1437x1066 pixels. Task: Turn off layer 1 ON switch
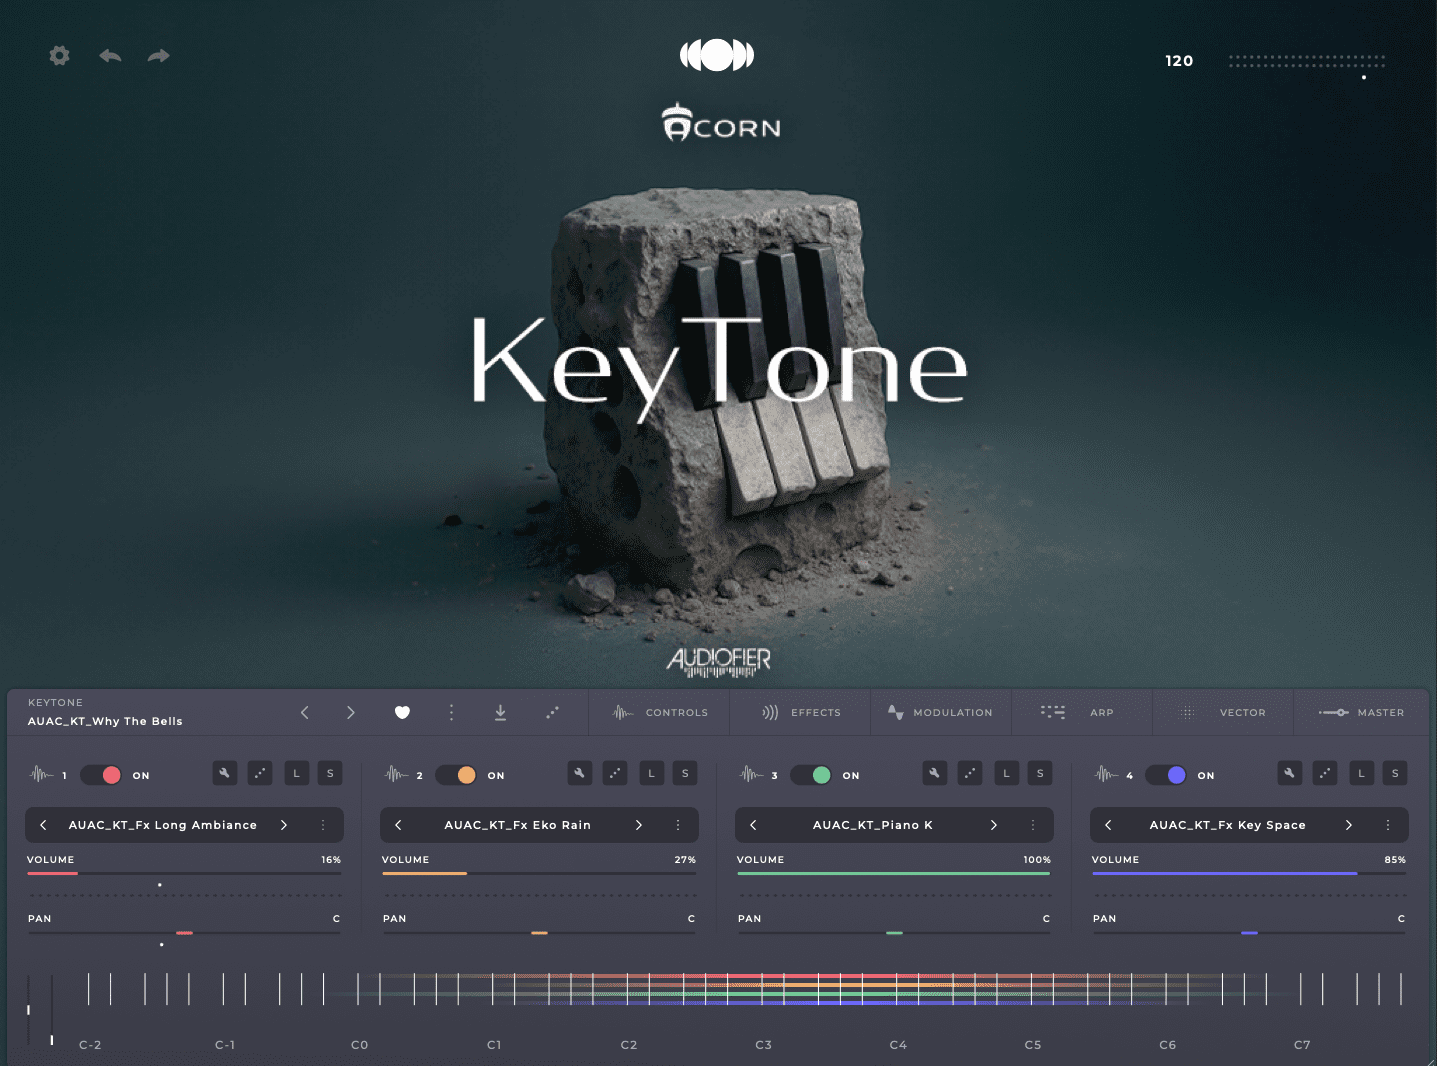point(101,775)
